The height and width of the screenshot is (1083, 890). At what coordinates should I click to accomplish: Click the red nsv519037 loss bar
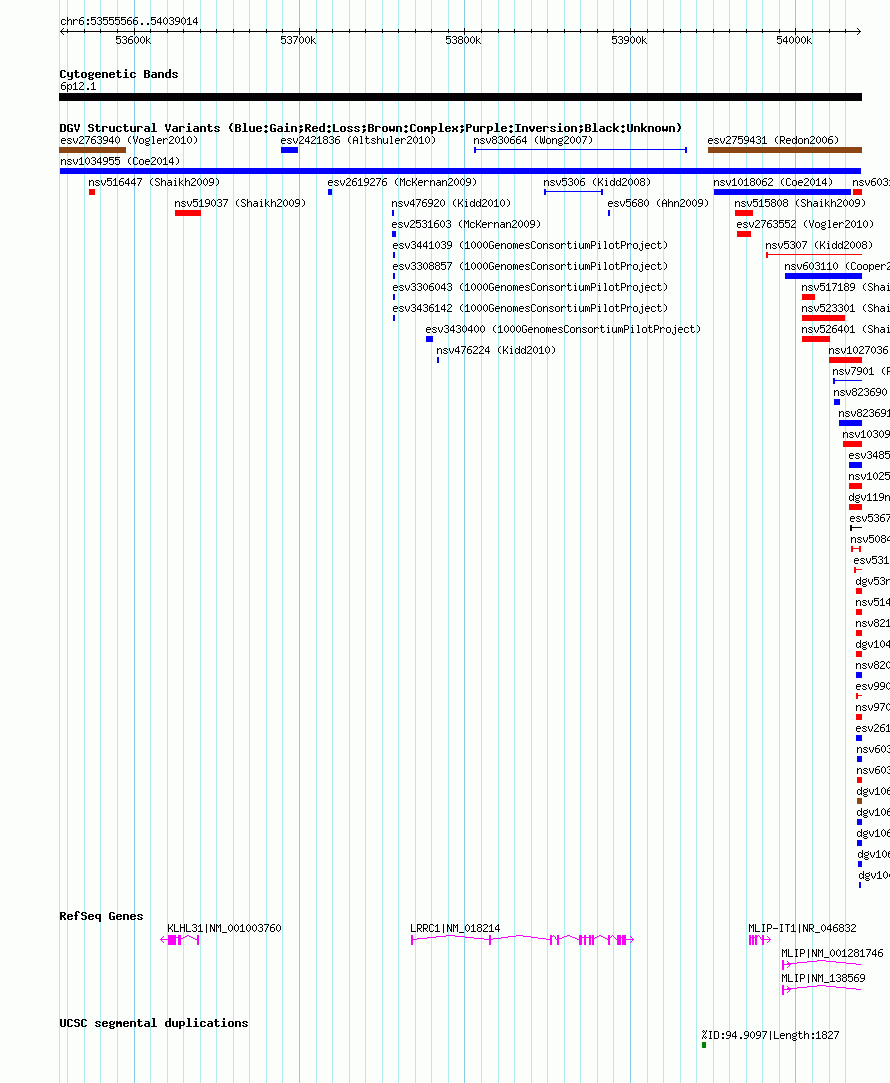pos(188,213)
